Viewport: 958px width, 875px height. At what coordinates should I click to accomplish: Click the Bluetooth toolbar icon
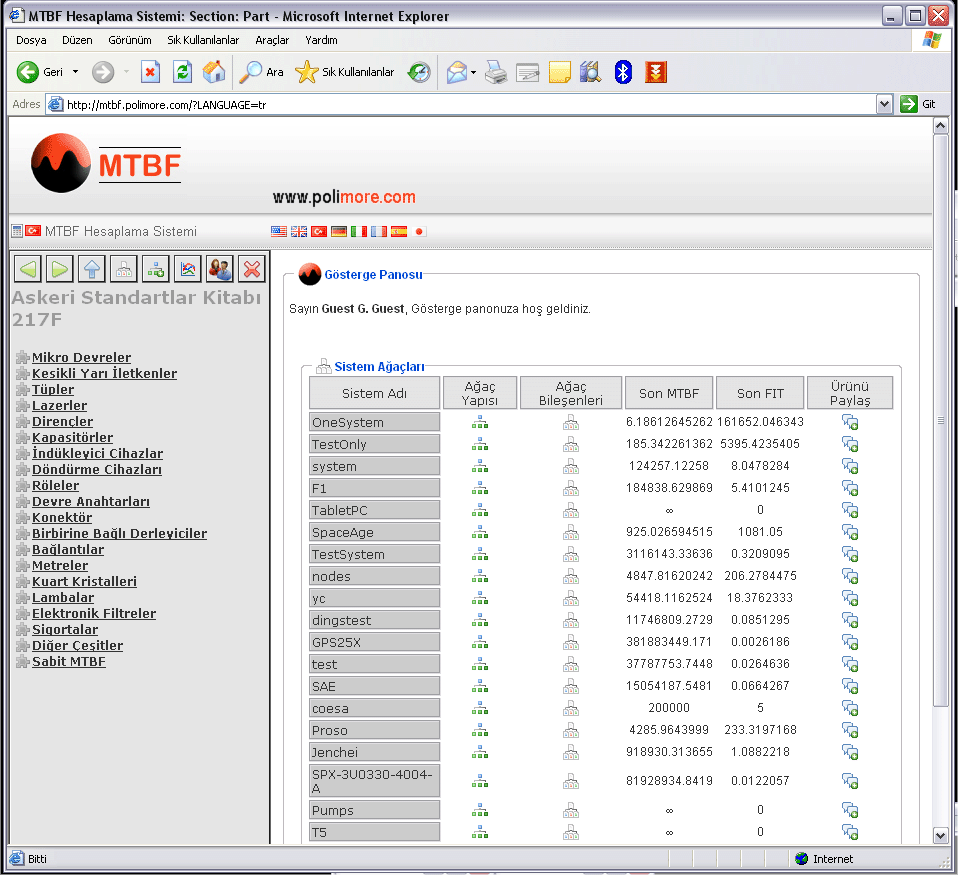pos(623,72)
